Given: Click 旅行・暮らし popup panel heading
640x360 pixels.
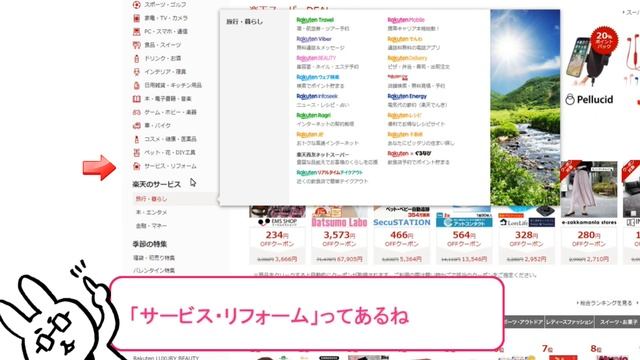Looking at the screenshot, I should coord(245,22).
